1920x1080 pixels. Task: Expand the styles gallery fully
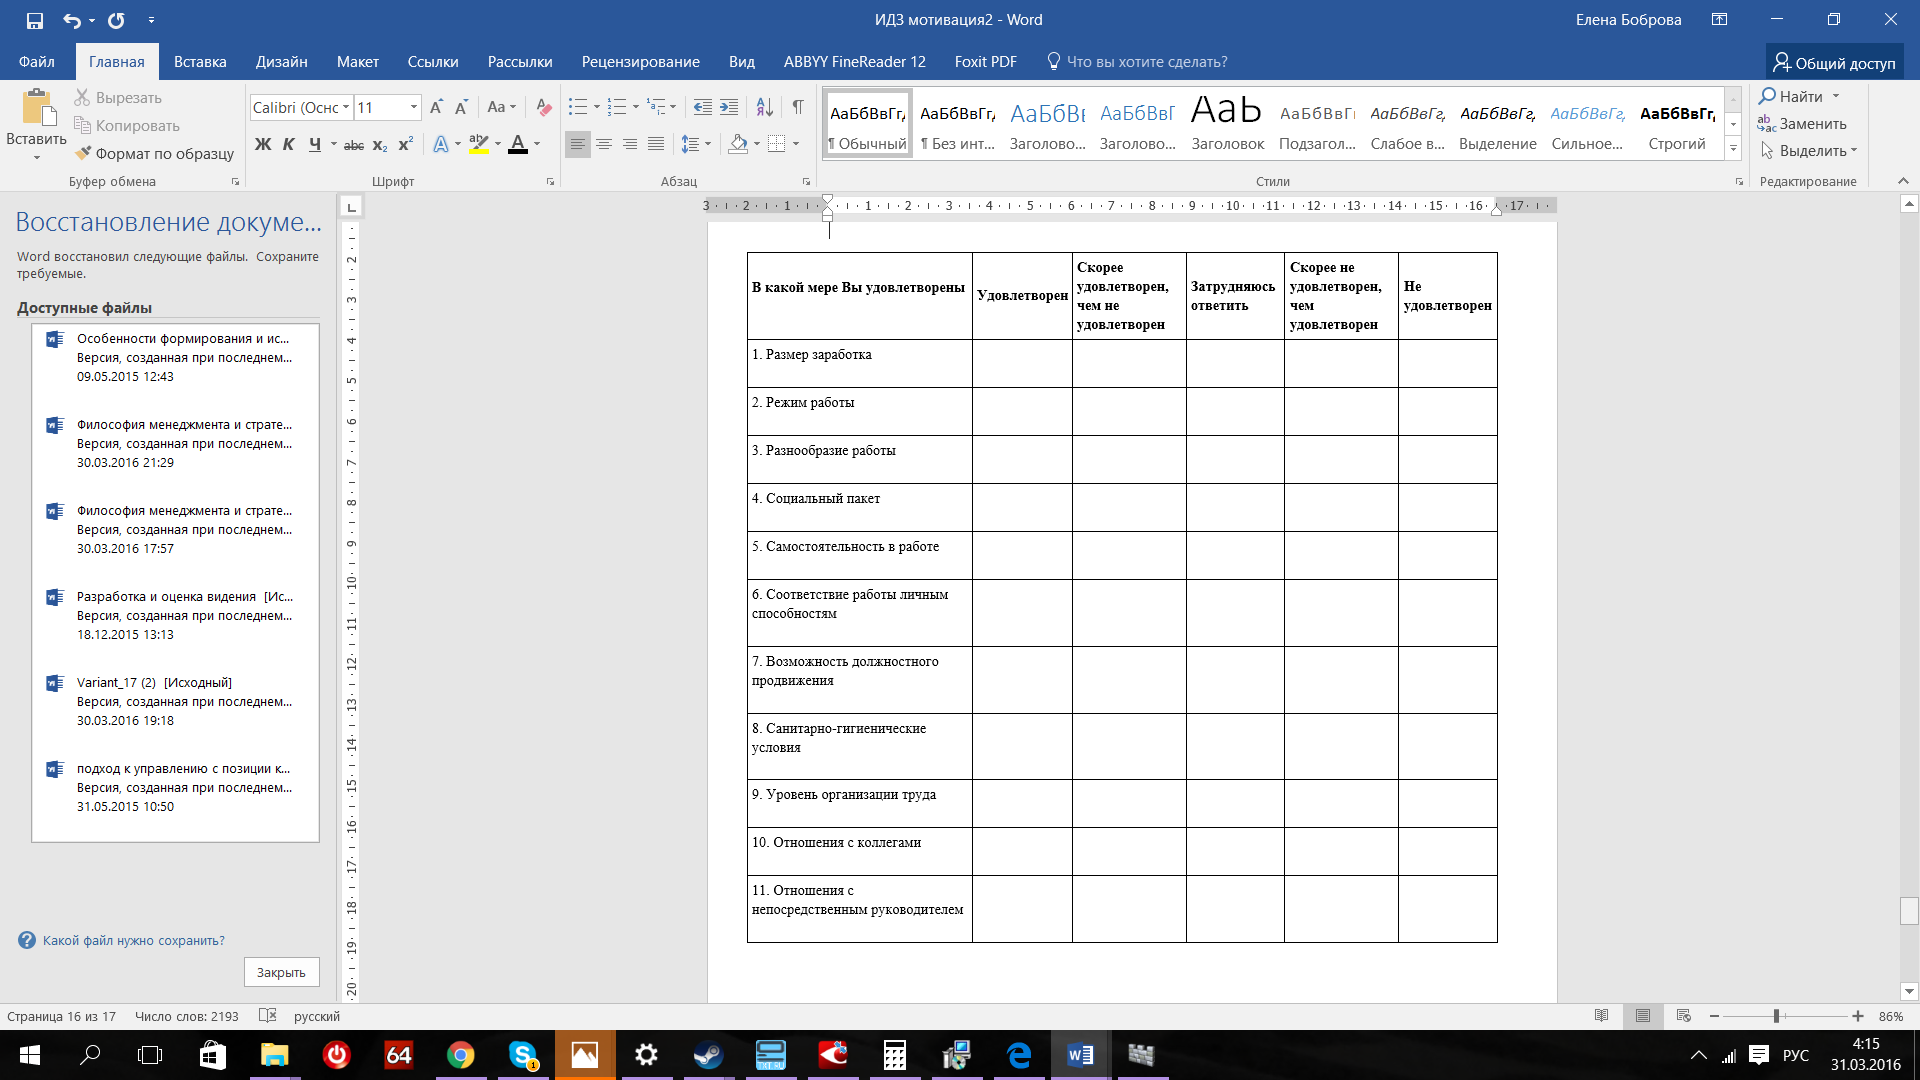(1734, 149)
